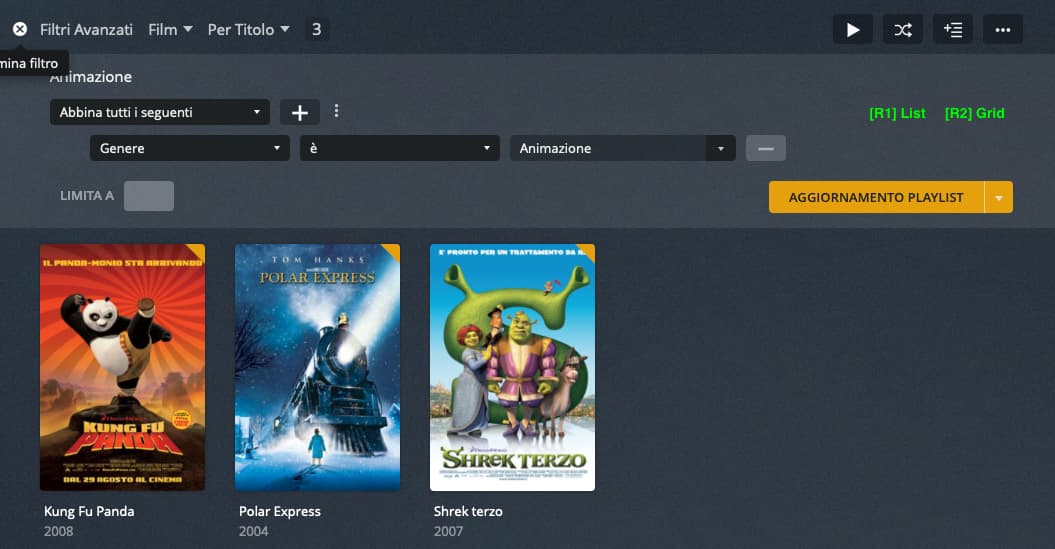The image size is (1055, 549).
Task: Click the LIMITA A input field
Action: pos(149,196)
